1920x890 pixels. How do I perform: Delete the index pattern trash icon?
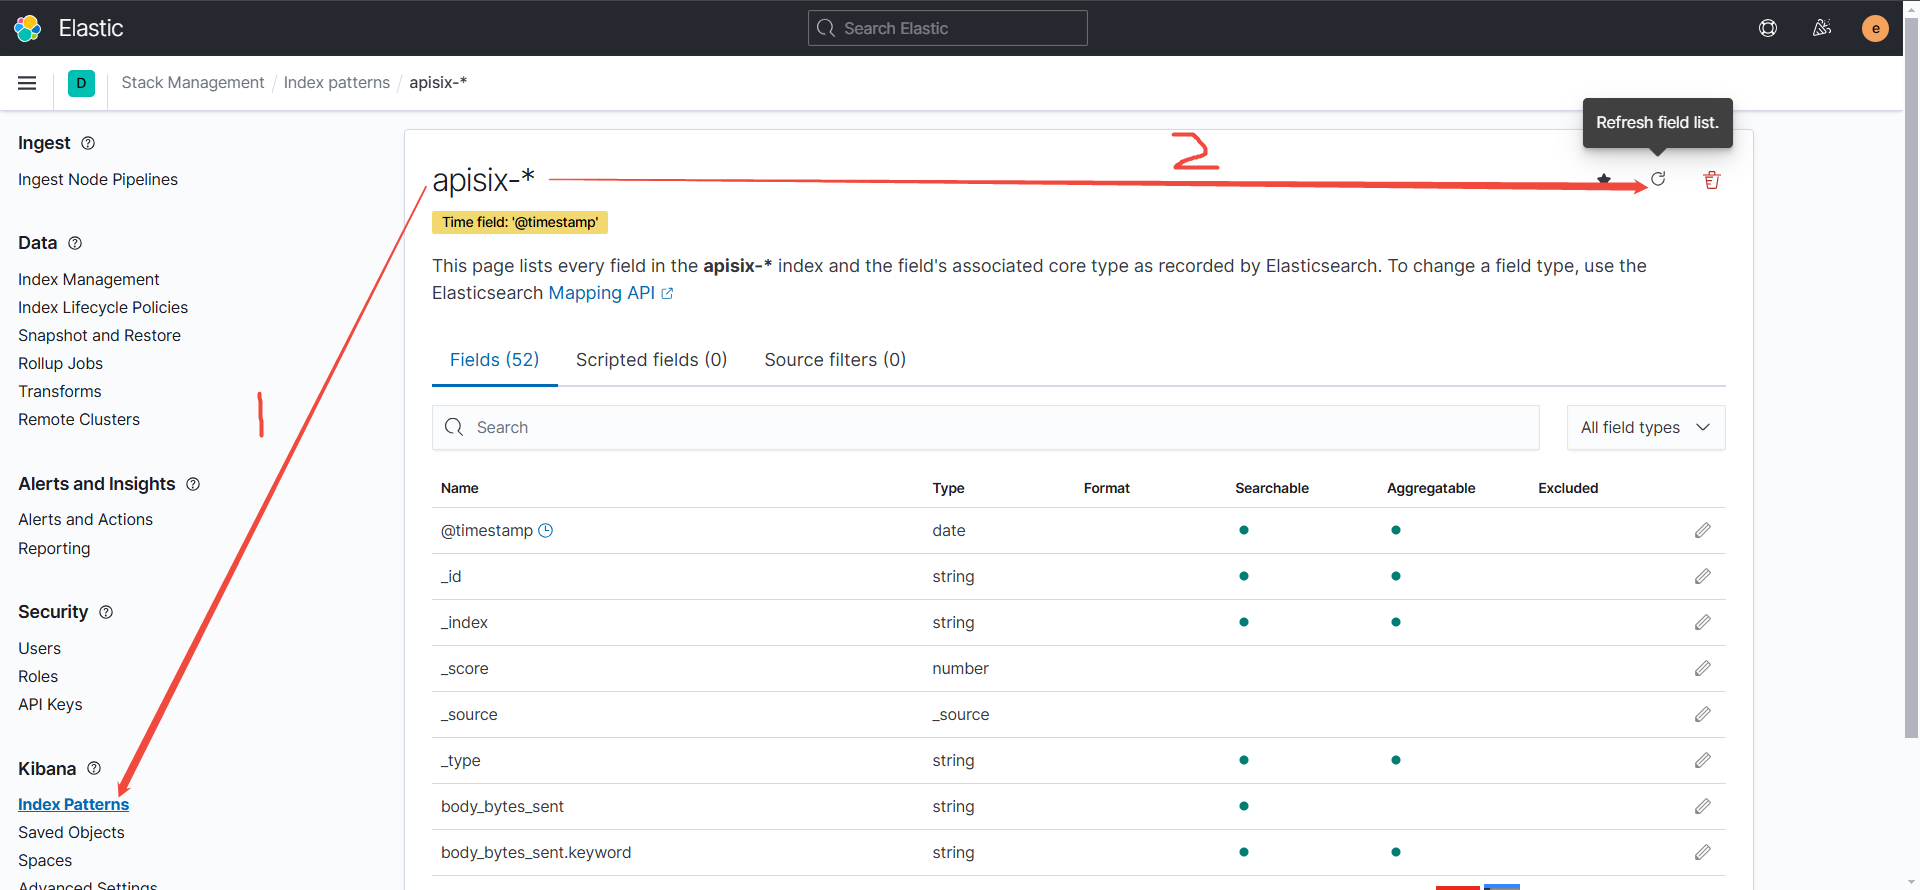(x=1712, y=180)
